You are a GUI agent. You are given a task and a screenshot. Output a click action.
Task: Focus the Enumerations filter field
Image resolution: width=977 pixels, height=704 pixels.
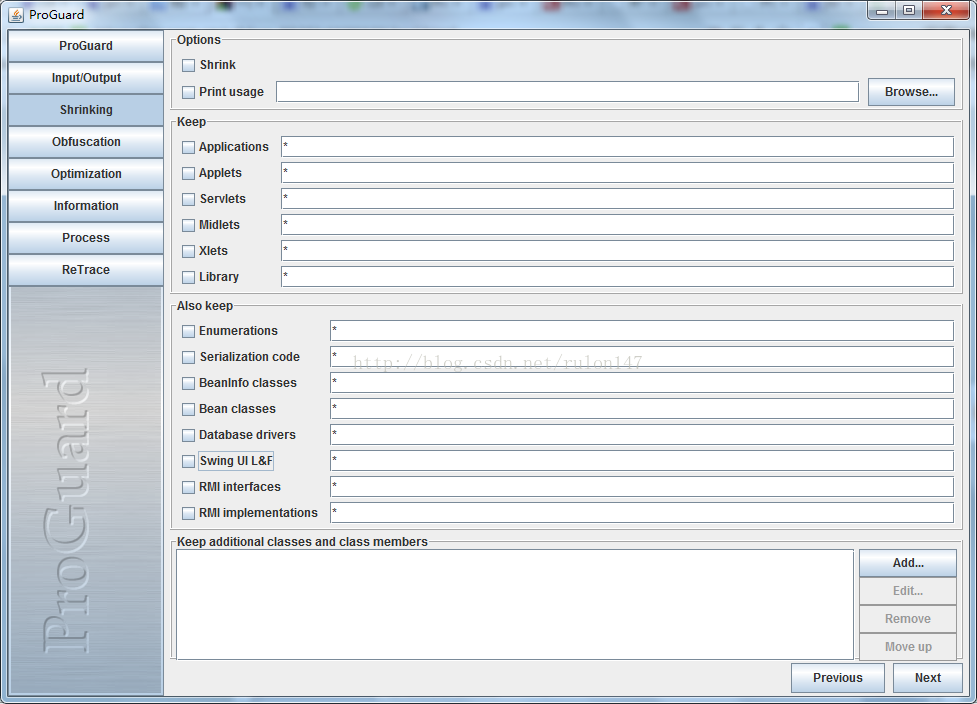click(642, 331)
